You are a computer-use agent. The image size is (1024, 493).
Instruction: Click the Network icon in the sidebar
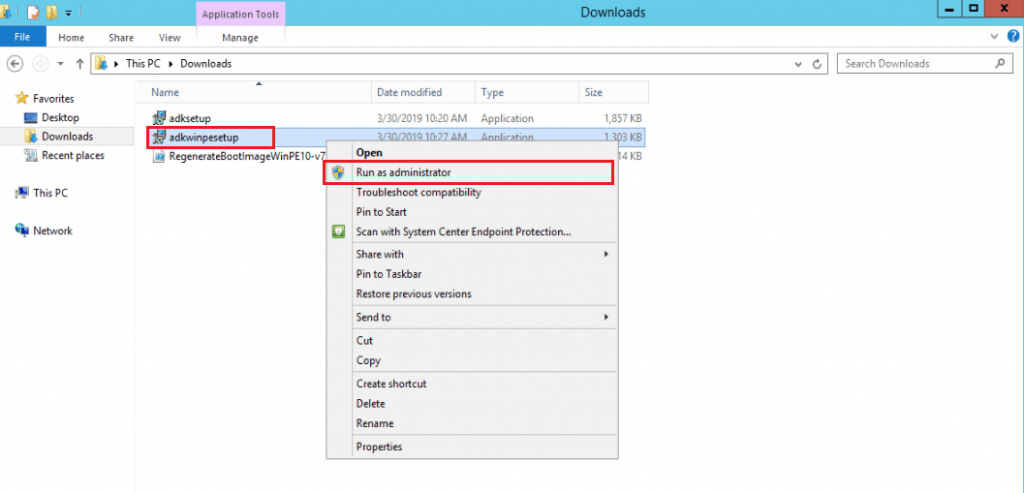pyautogui.click(x=22, y=231)
